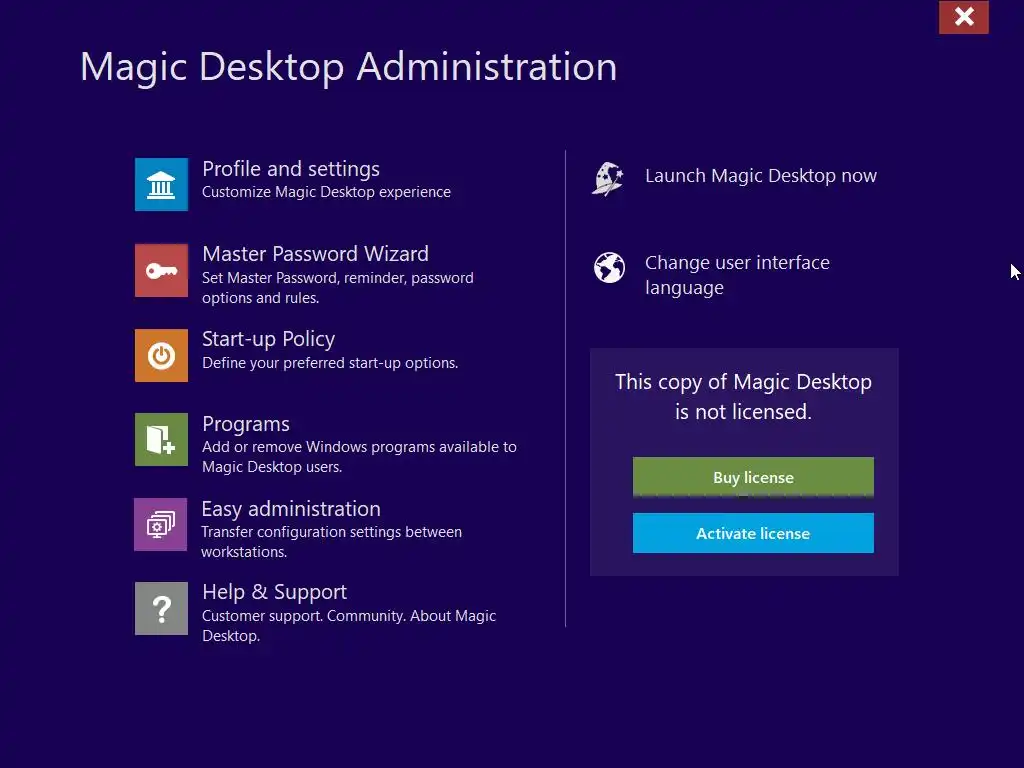Open Easy administration heading

tap(291, 509)
